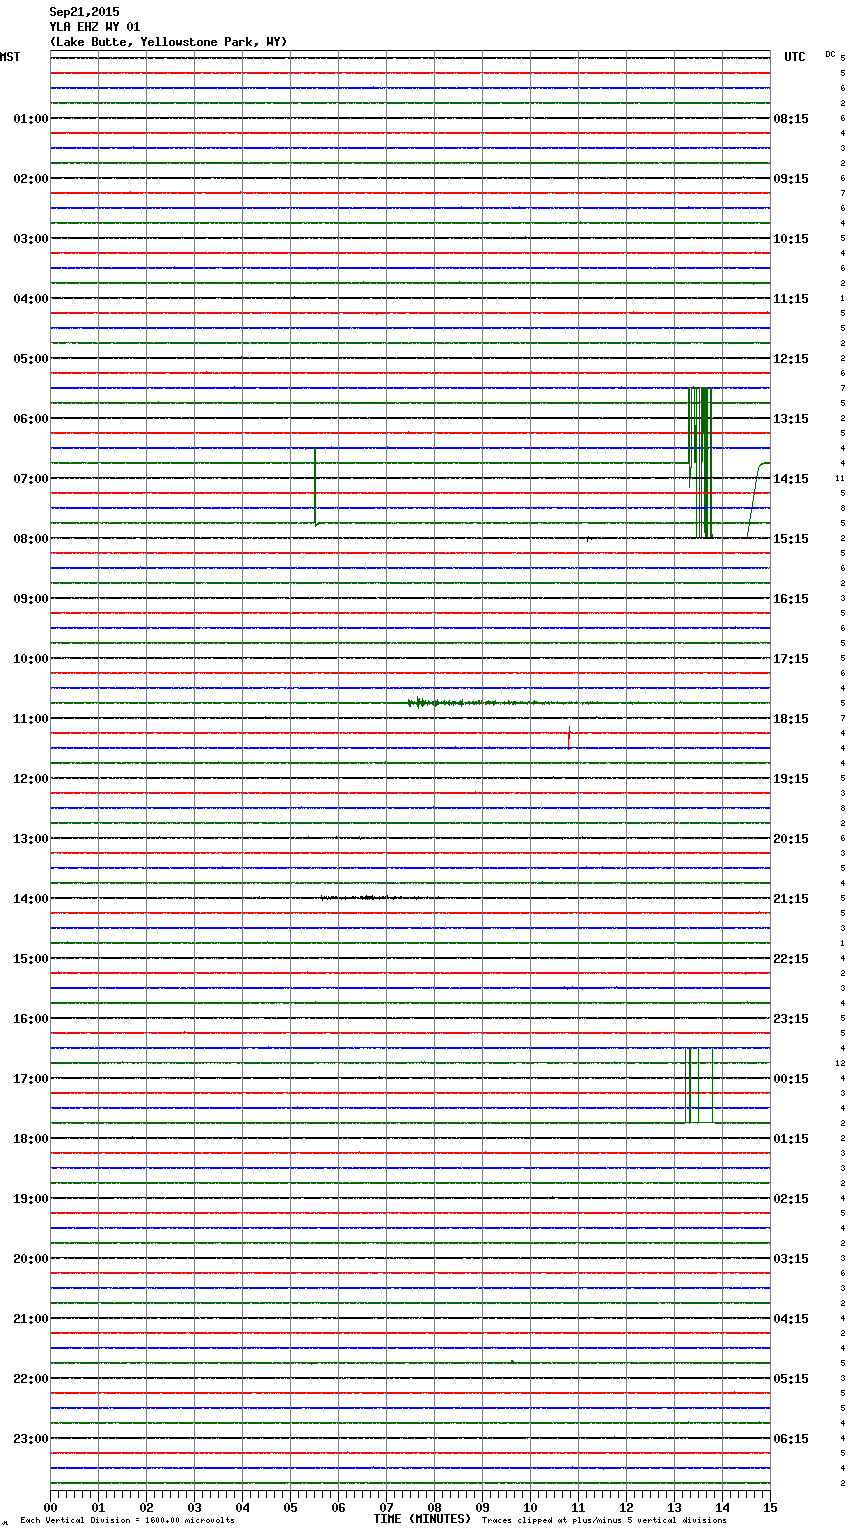Select the station code YLA EHZ WY 01
Image resolution: width=850 pixels, height=1534 pixels.
[x=95, y=27]
